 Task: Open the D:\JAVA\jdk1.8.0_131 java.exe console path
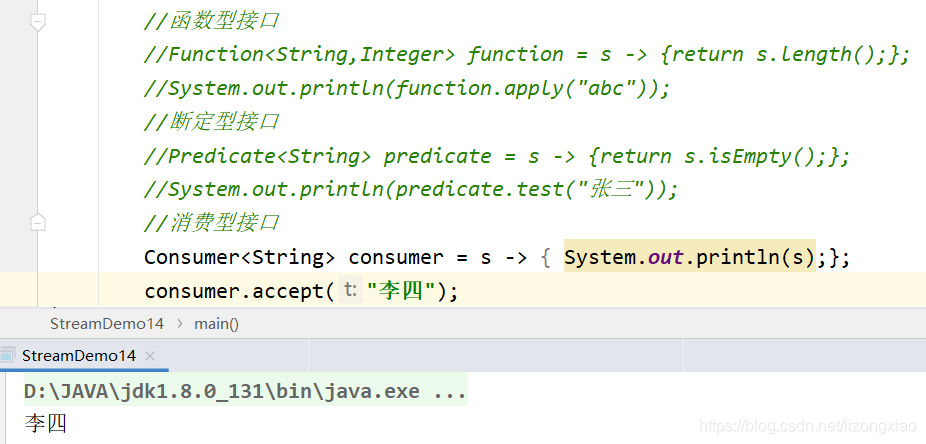(221, 391)
